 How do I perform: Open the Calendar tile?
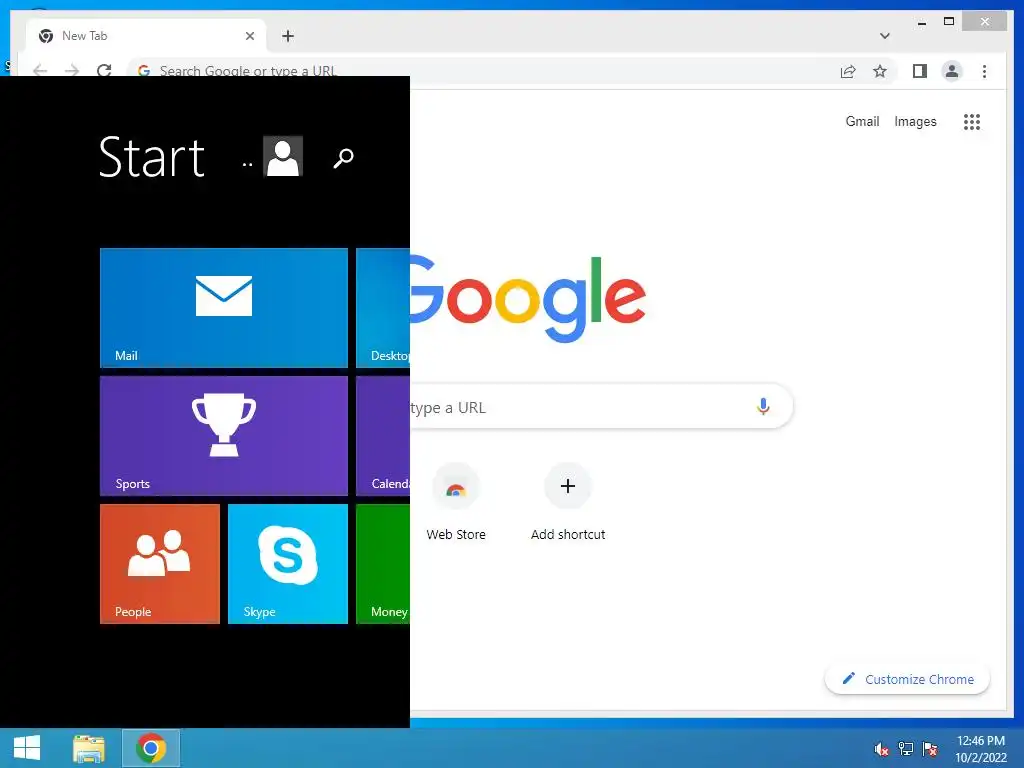click(383, 436)
